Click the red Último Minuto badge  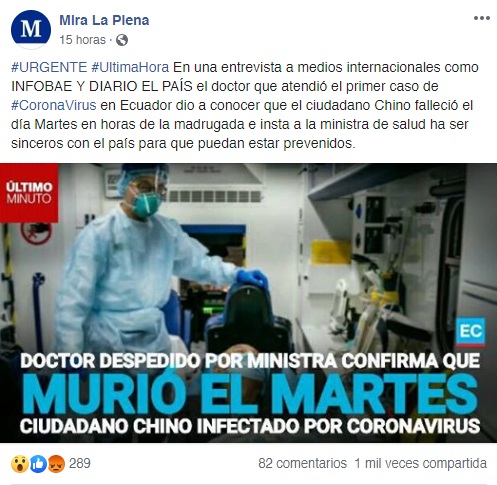pyautogui.click(x=29, y=193)
